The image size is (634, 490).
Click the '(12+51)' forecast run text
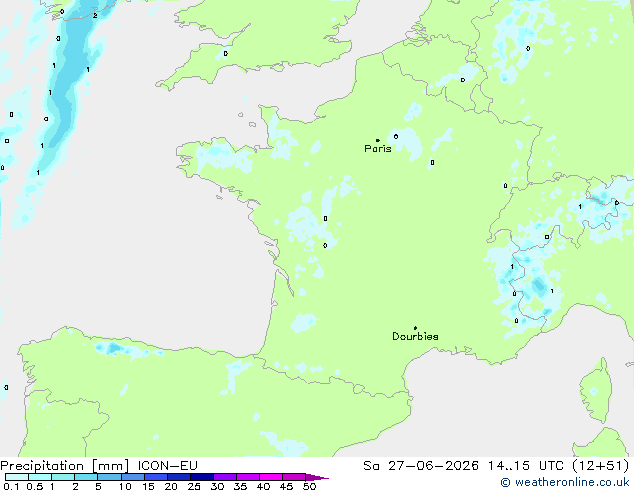click(x=601, y=466)
